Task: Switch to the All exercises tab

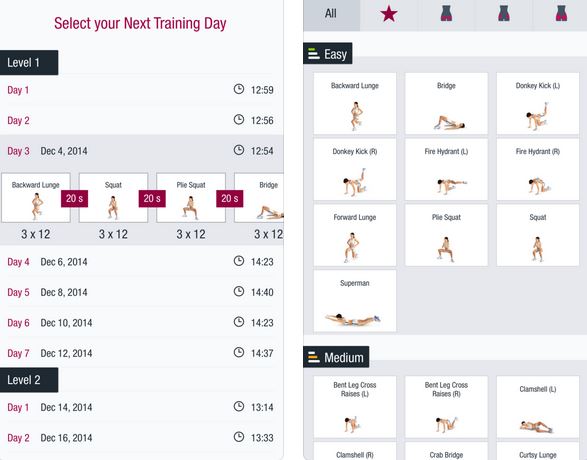Action: tap(331, 14)
